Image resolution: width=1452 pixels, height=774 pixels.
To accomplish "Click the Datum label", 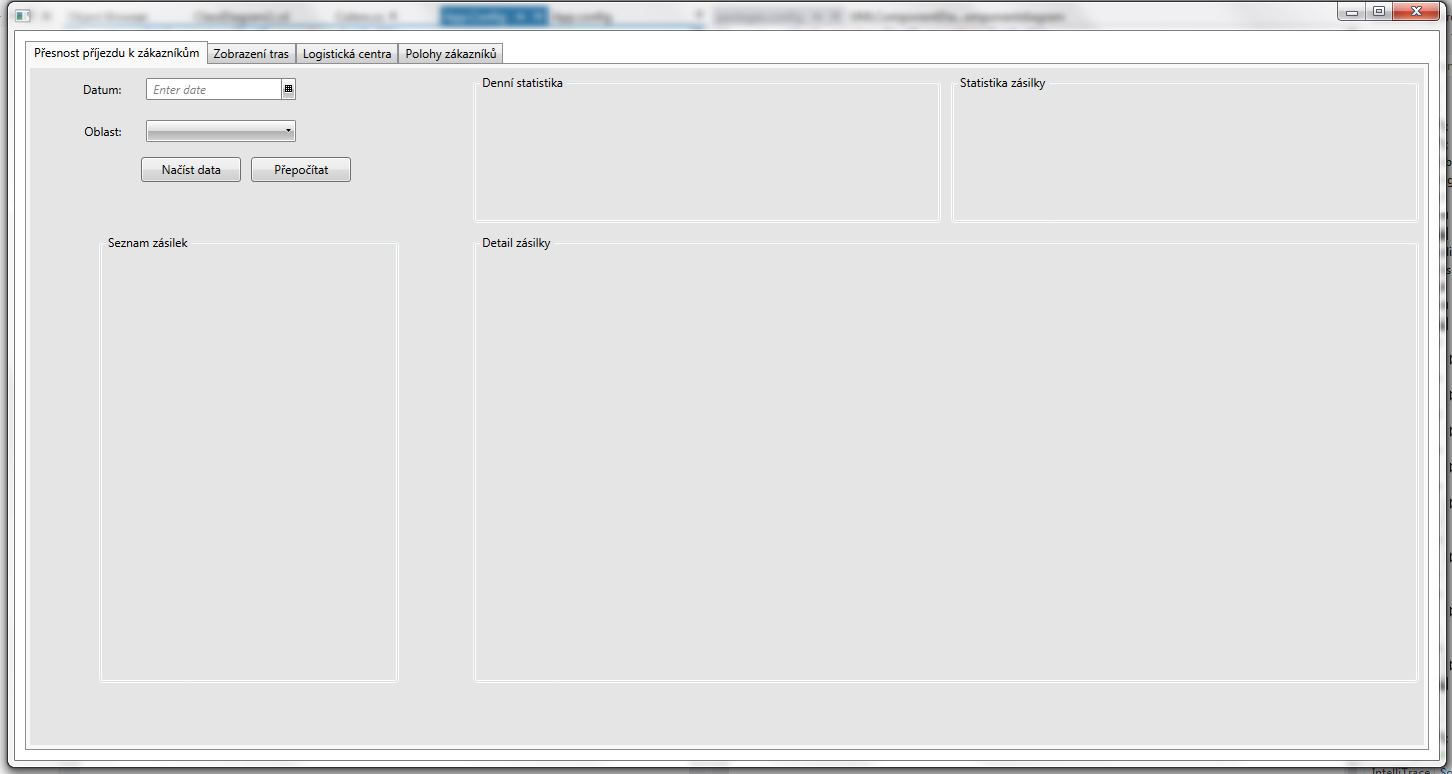I will point(102,90).
